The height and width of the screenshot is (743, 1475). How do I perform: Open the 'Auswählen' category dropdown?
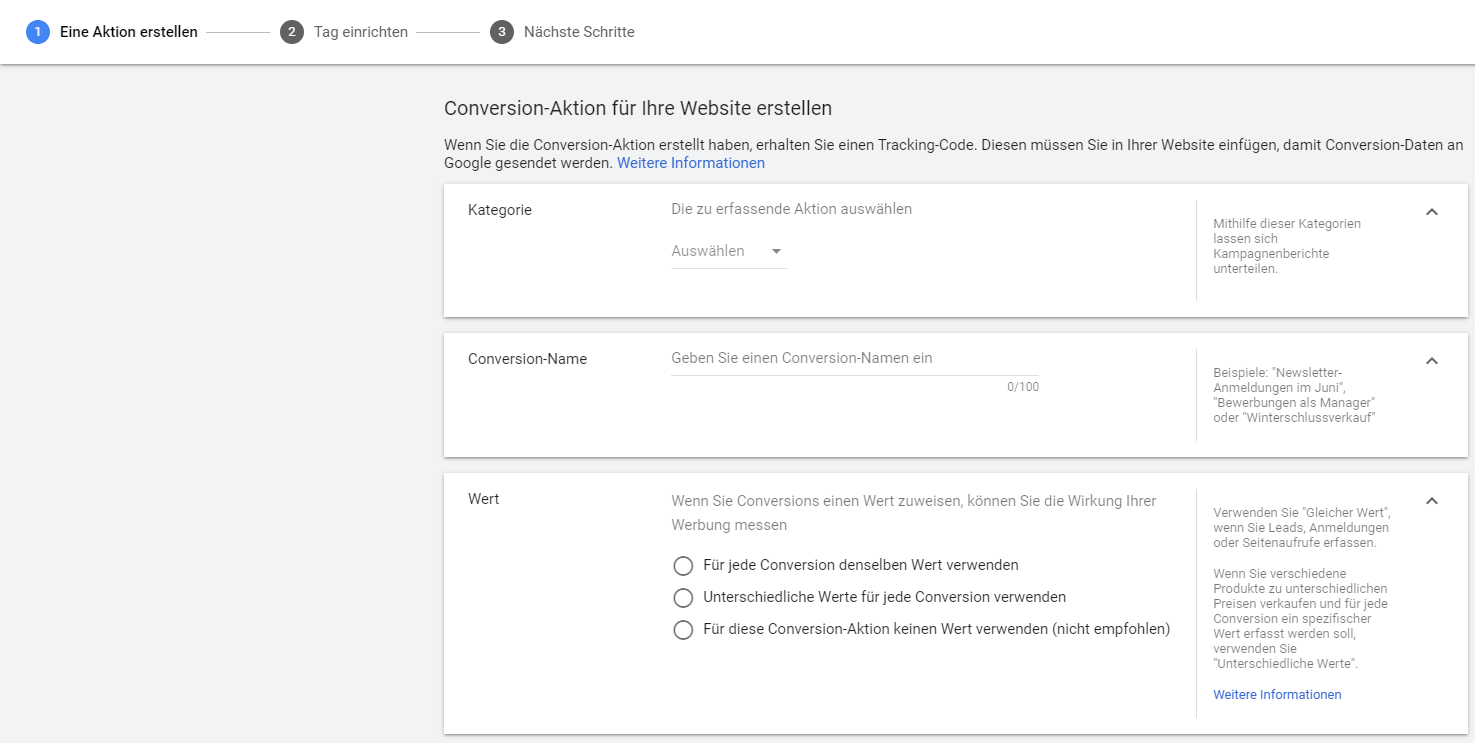click(729, 251)
